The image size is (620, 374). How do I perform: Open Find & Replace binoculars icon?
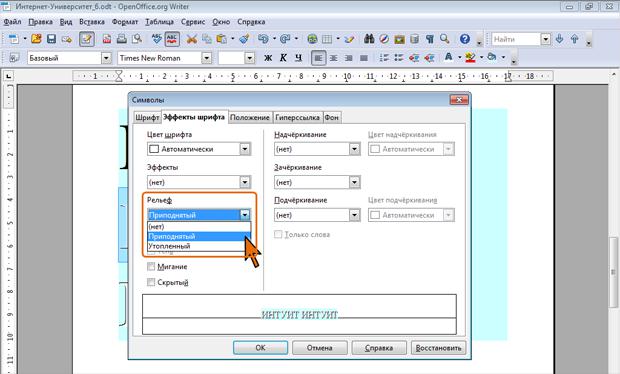pos(369,39)
